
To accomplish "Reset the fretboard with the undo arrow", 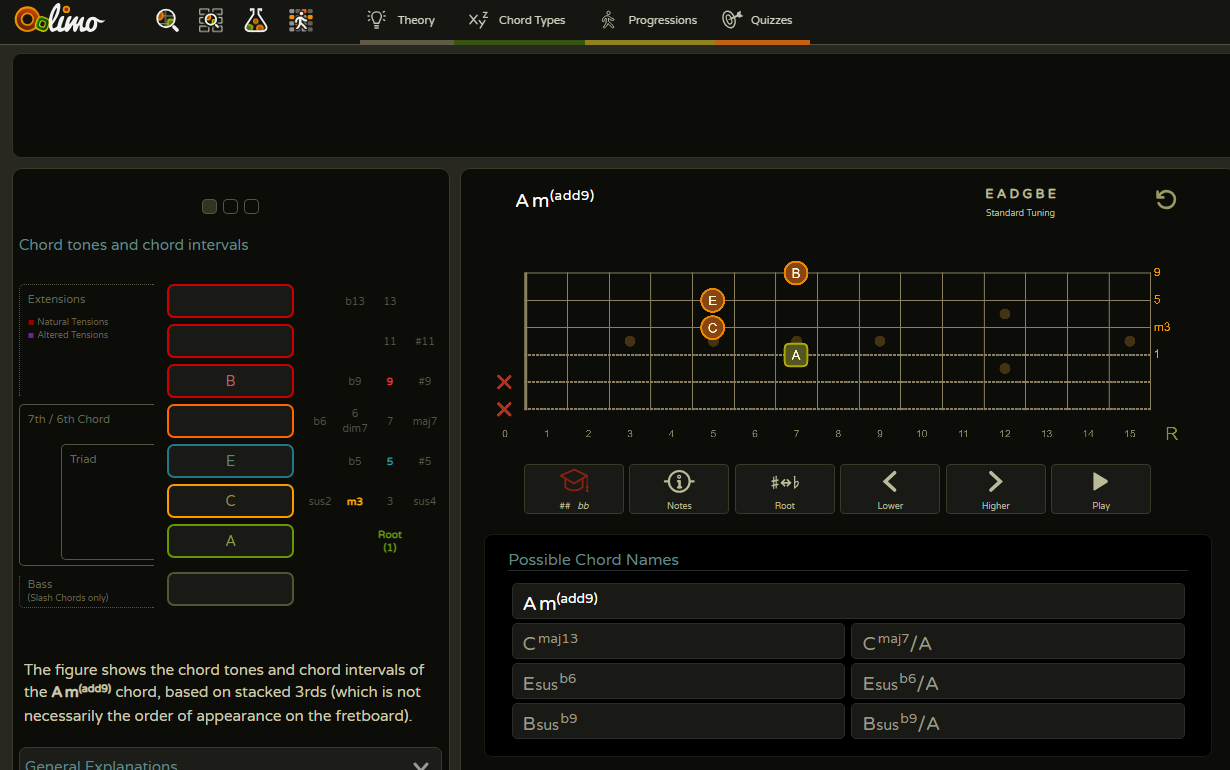I will pos(1166,199).
